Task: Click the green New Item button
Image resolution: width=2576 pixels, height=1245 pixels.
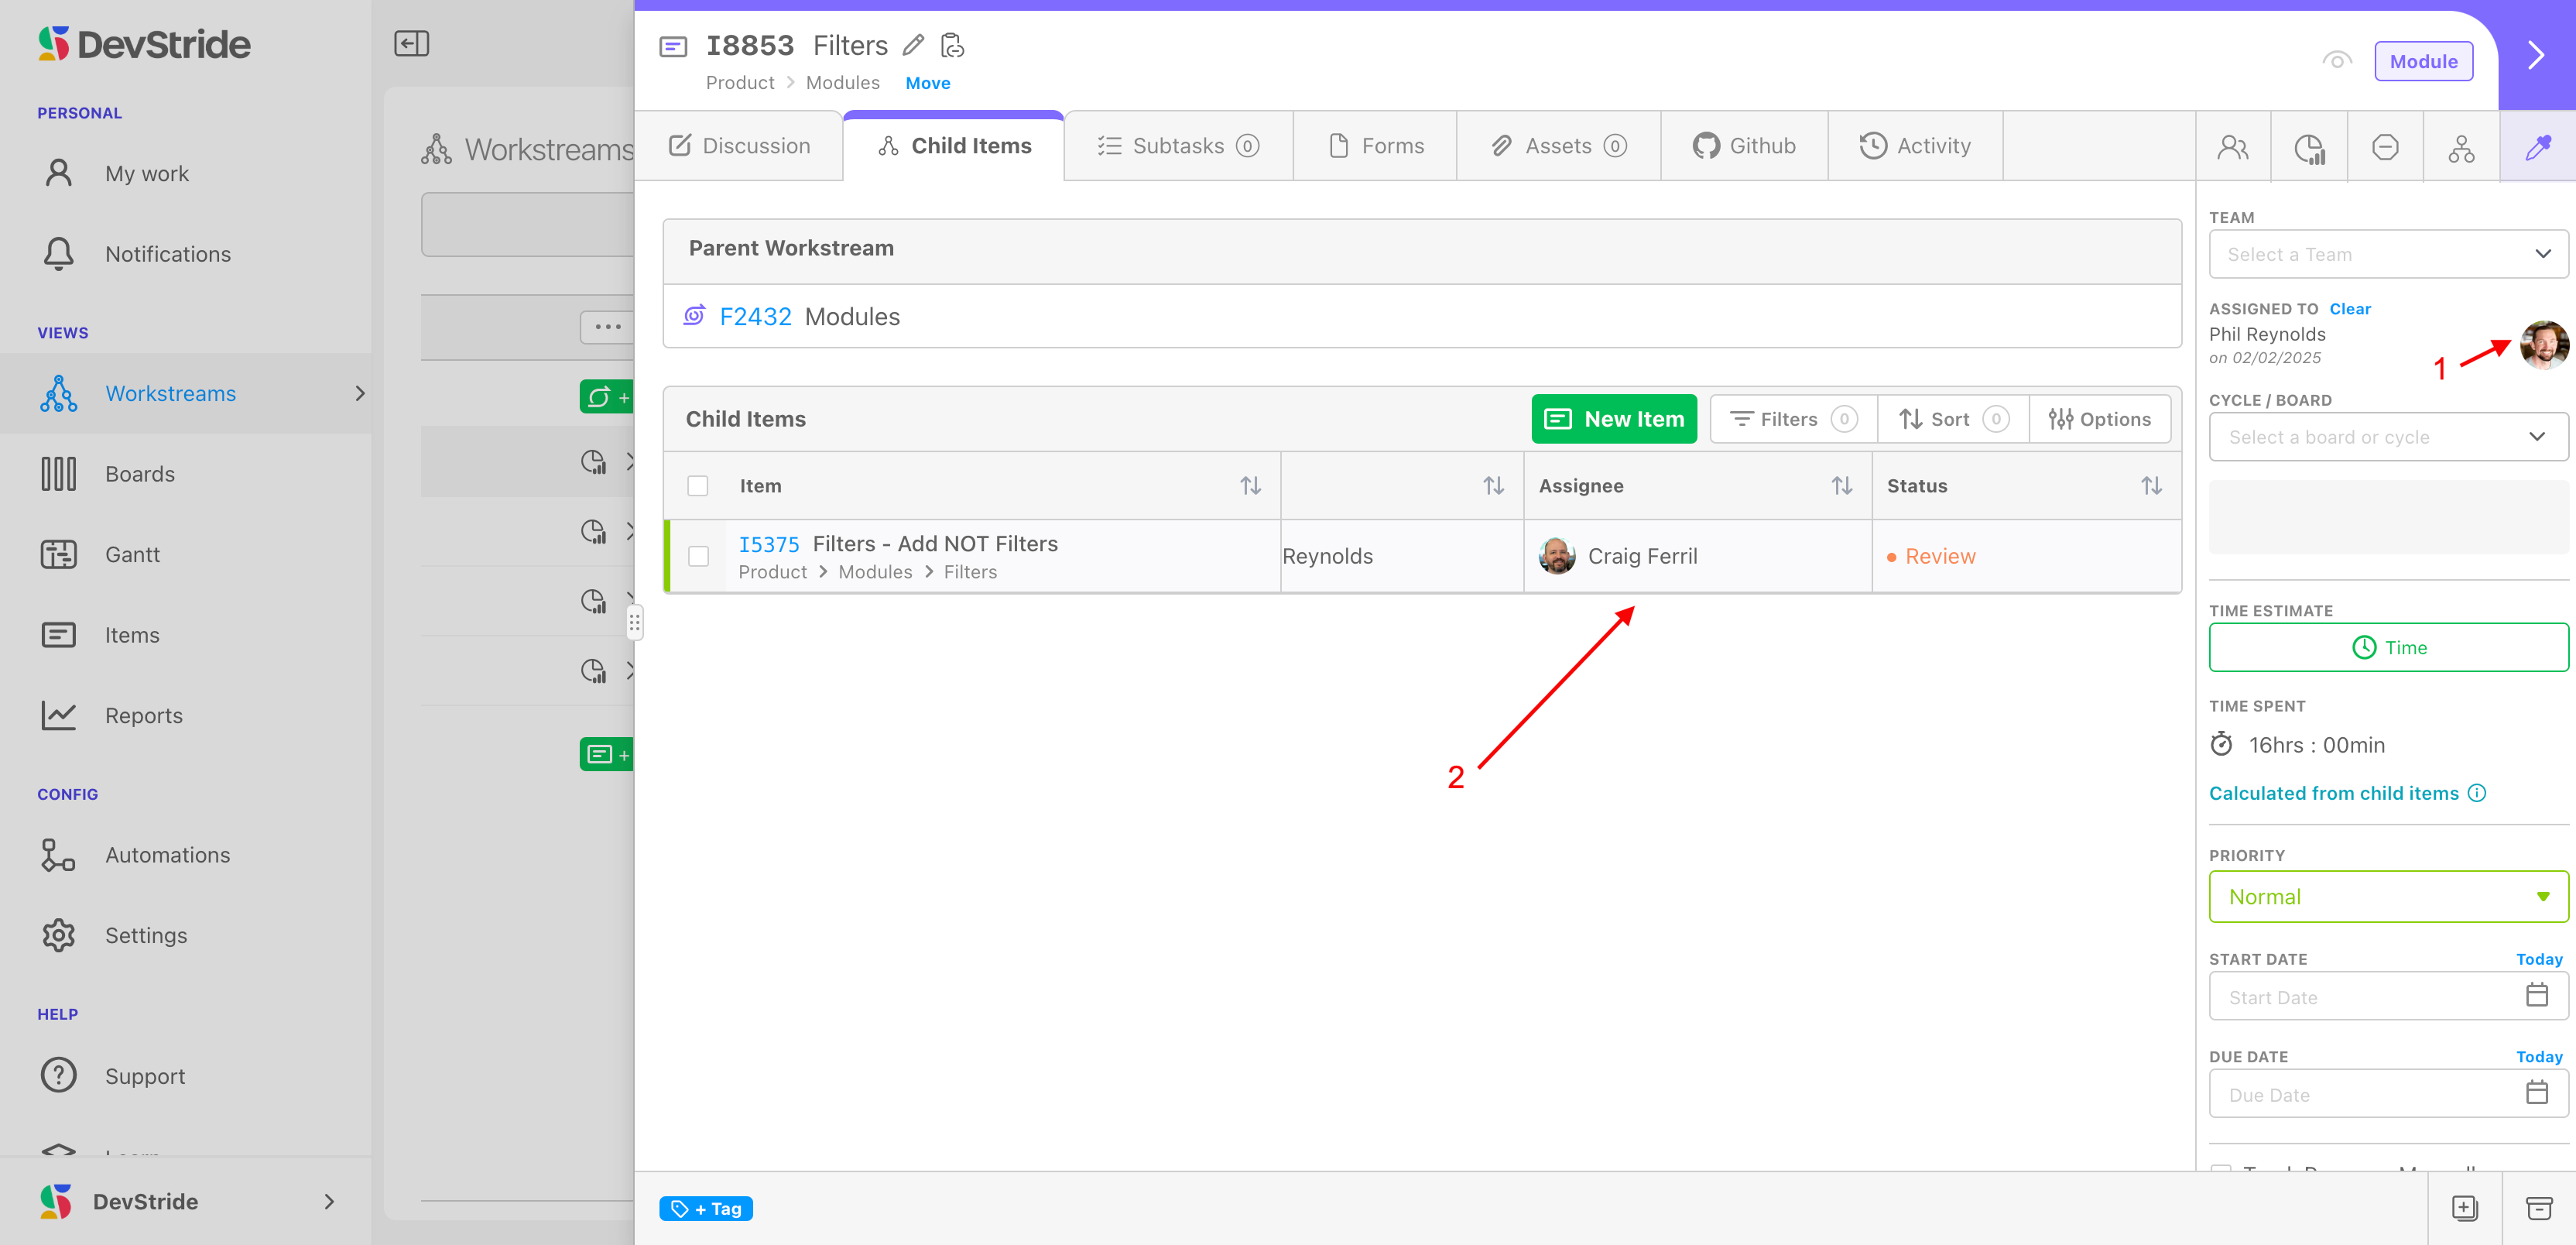Action: tap(1613, 419)
